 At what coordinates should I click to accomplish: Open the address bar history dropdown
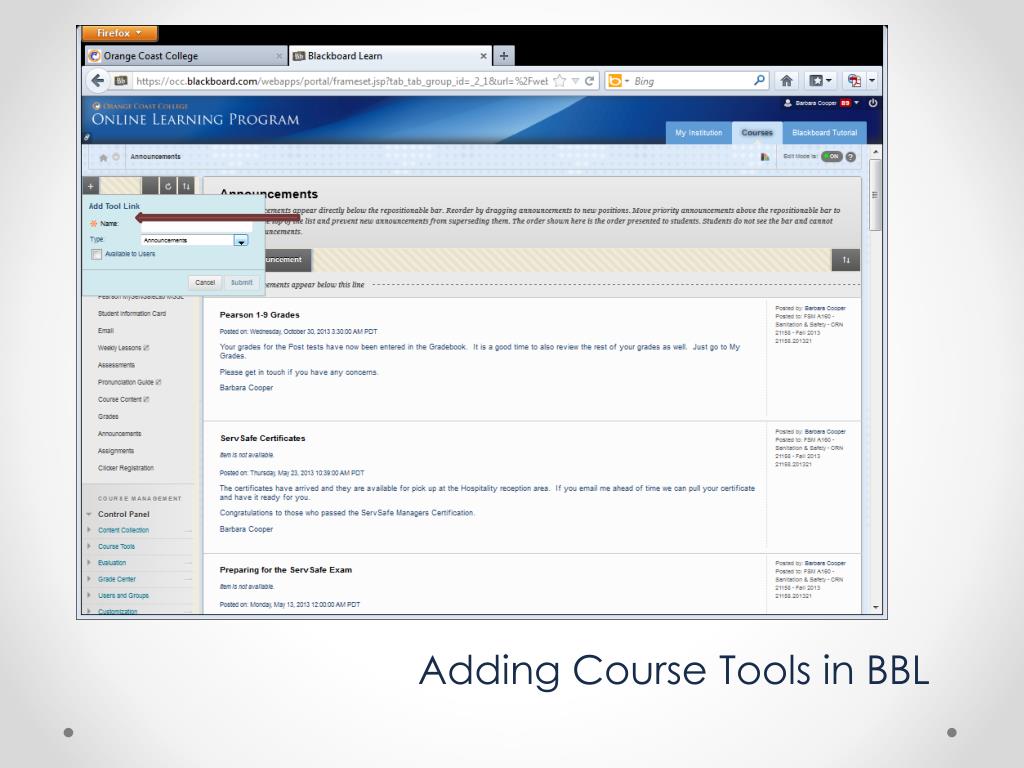(x=575, y=81)
